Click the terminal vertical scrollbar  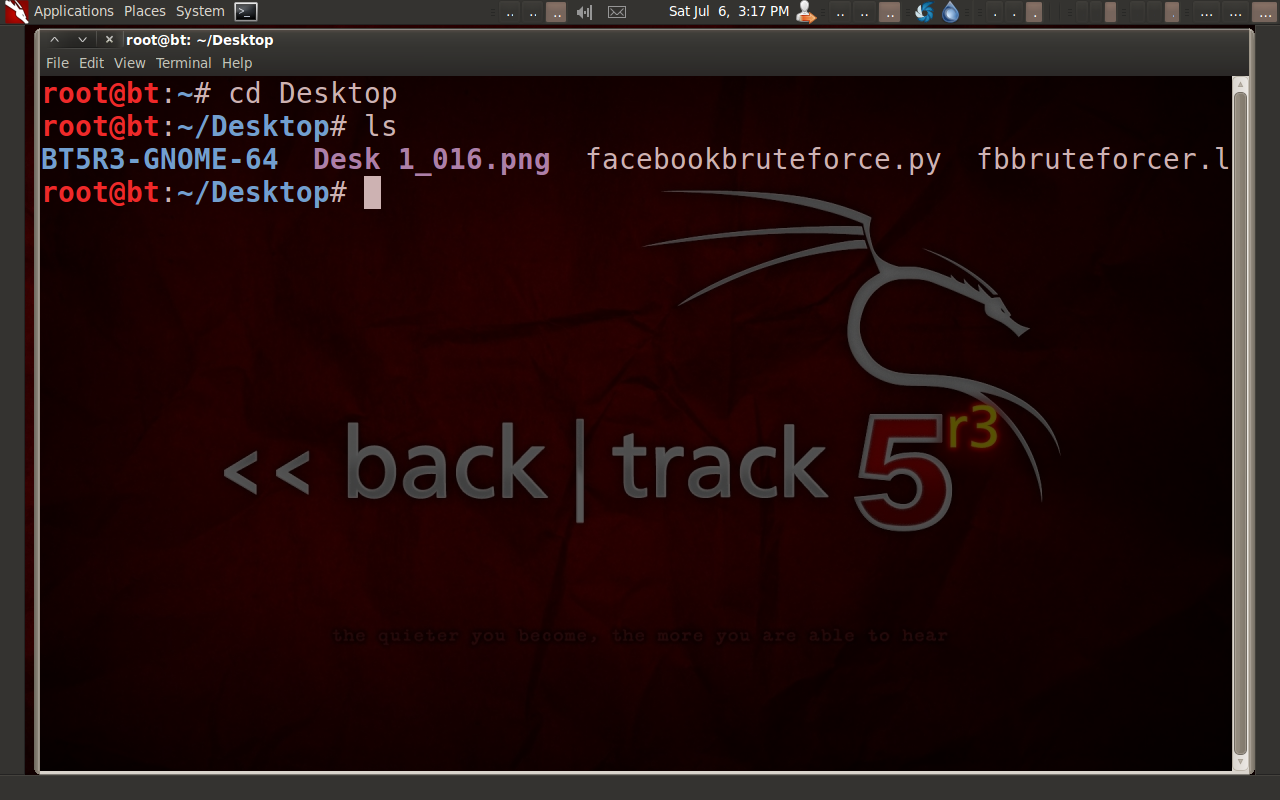click(1240, 423)
